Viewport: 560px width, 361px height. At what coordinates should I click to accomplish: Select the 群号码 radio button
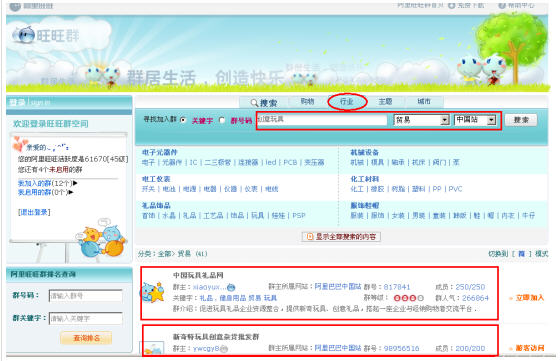222,120
